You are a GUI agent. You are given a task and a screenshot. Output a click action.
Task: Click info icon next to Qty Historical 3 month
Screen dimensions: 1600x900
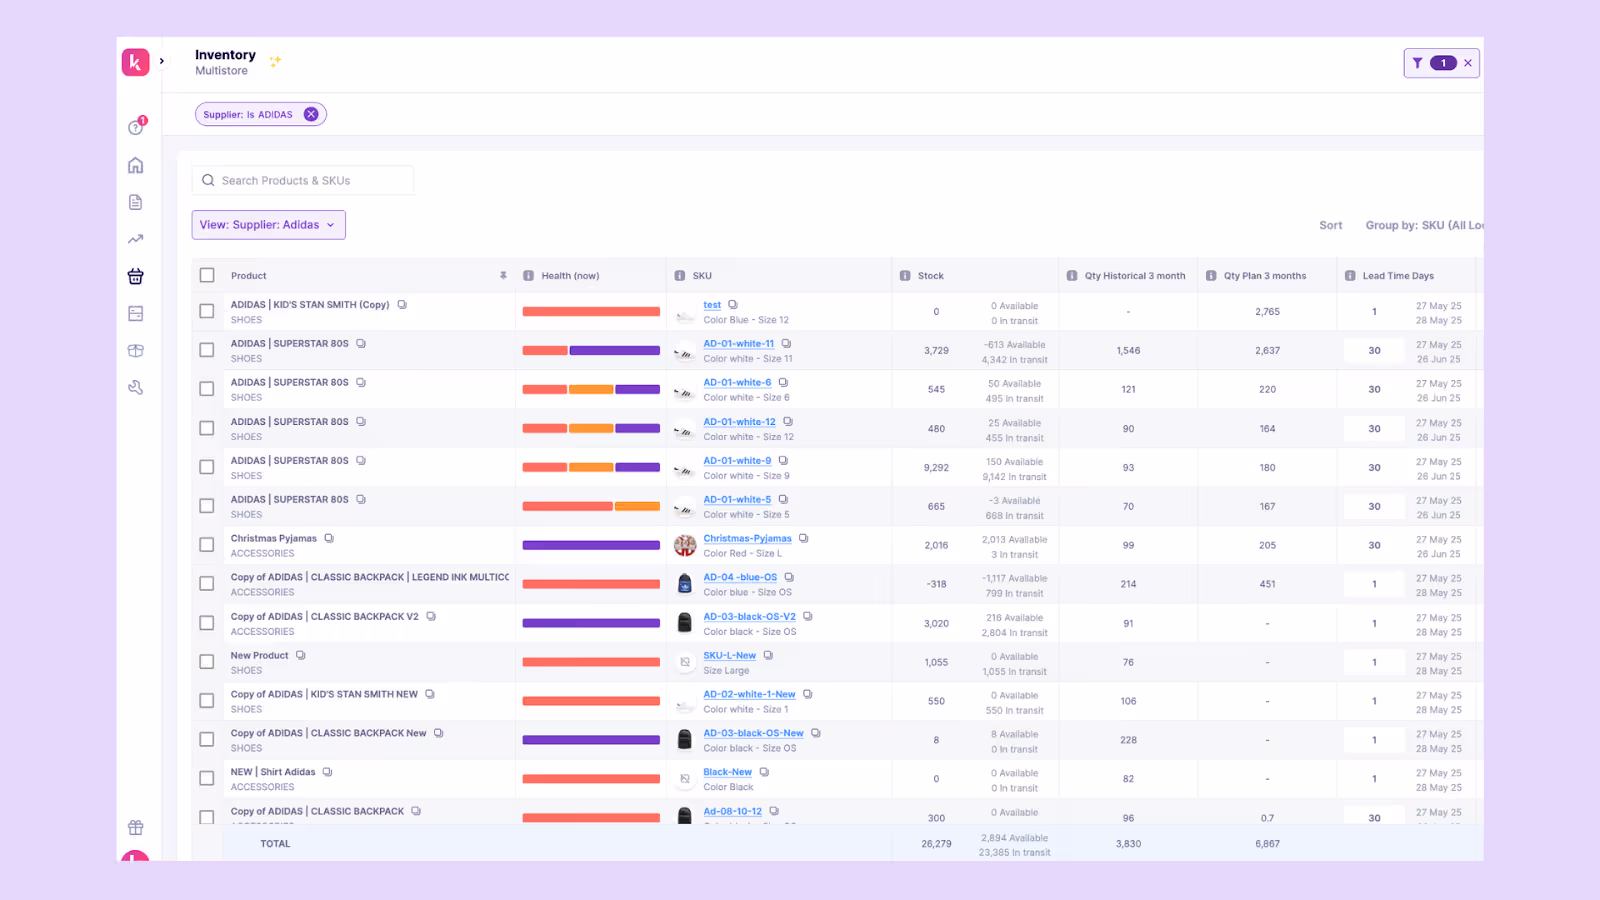[x=1072, y=276]
